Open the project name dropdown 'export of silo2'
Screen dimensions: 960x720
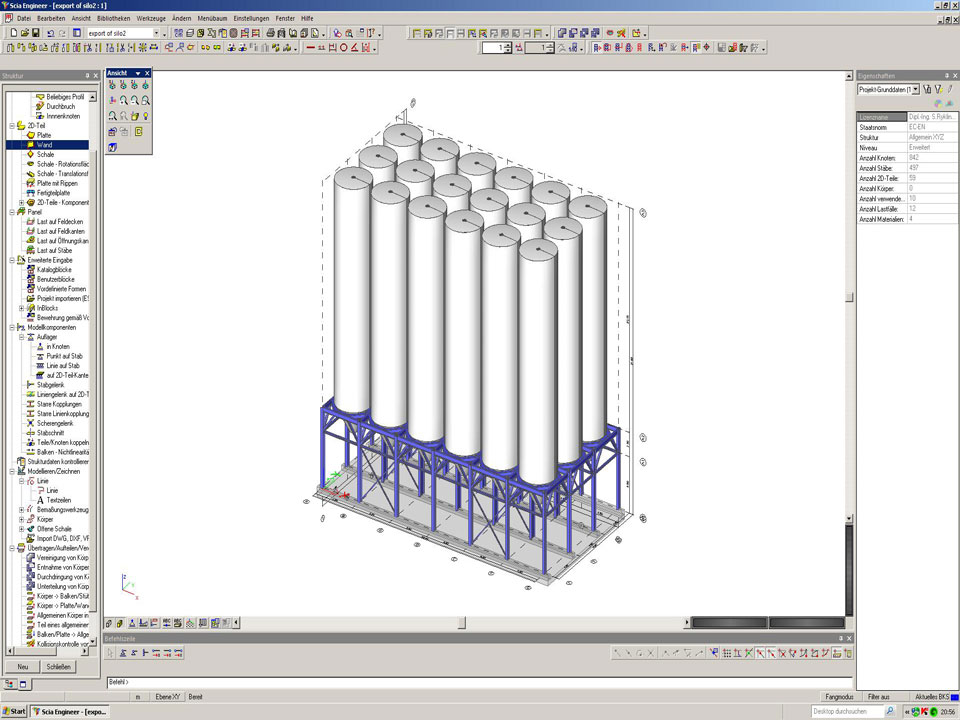click(156, 33)
